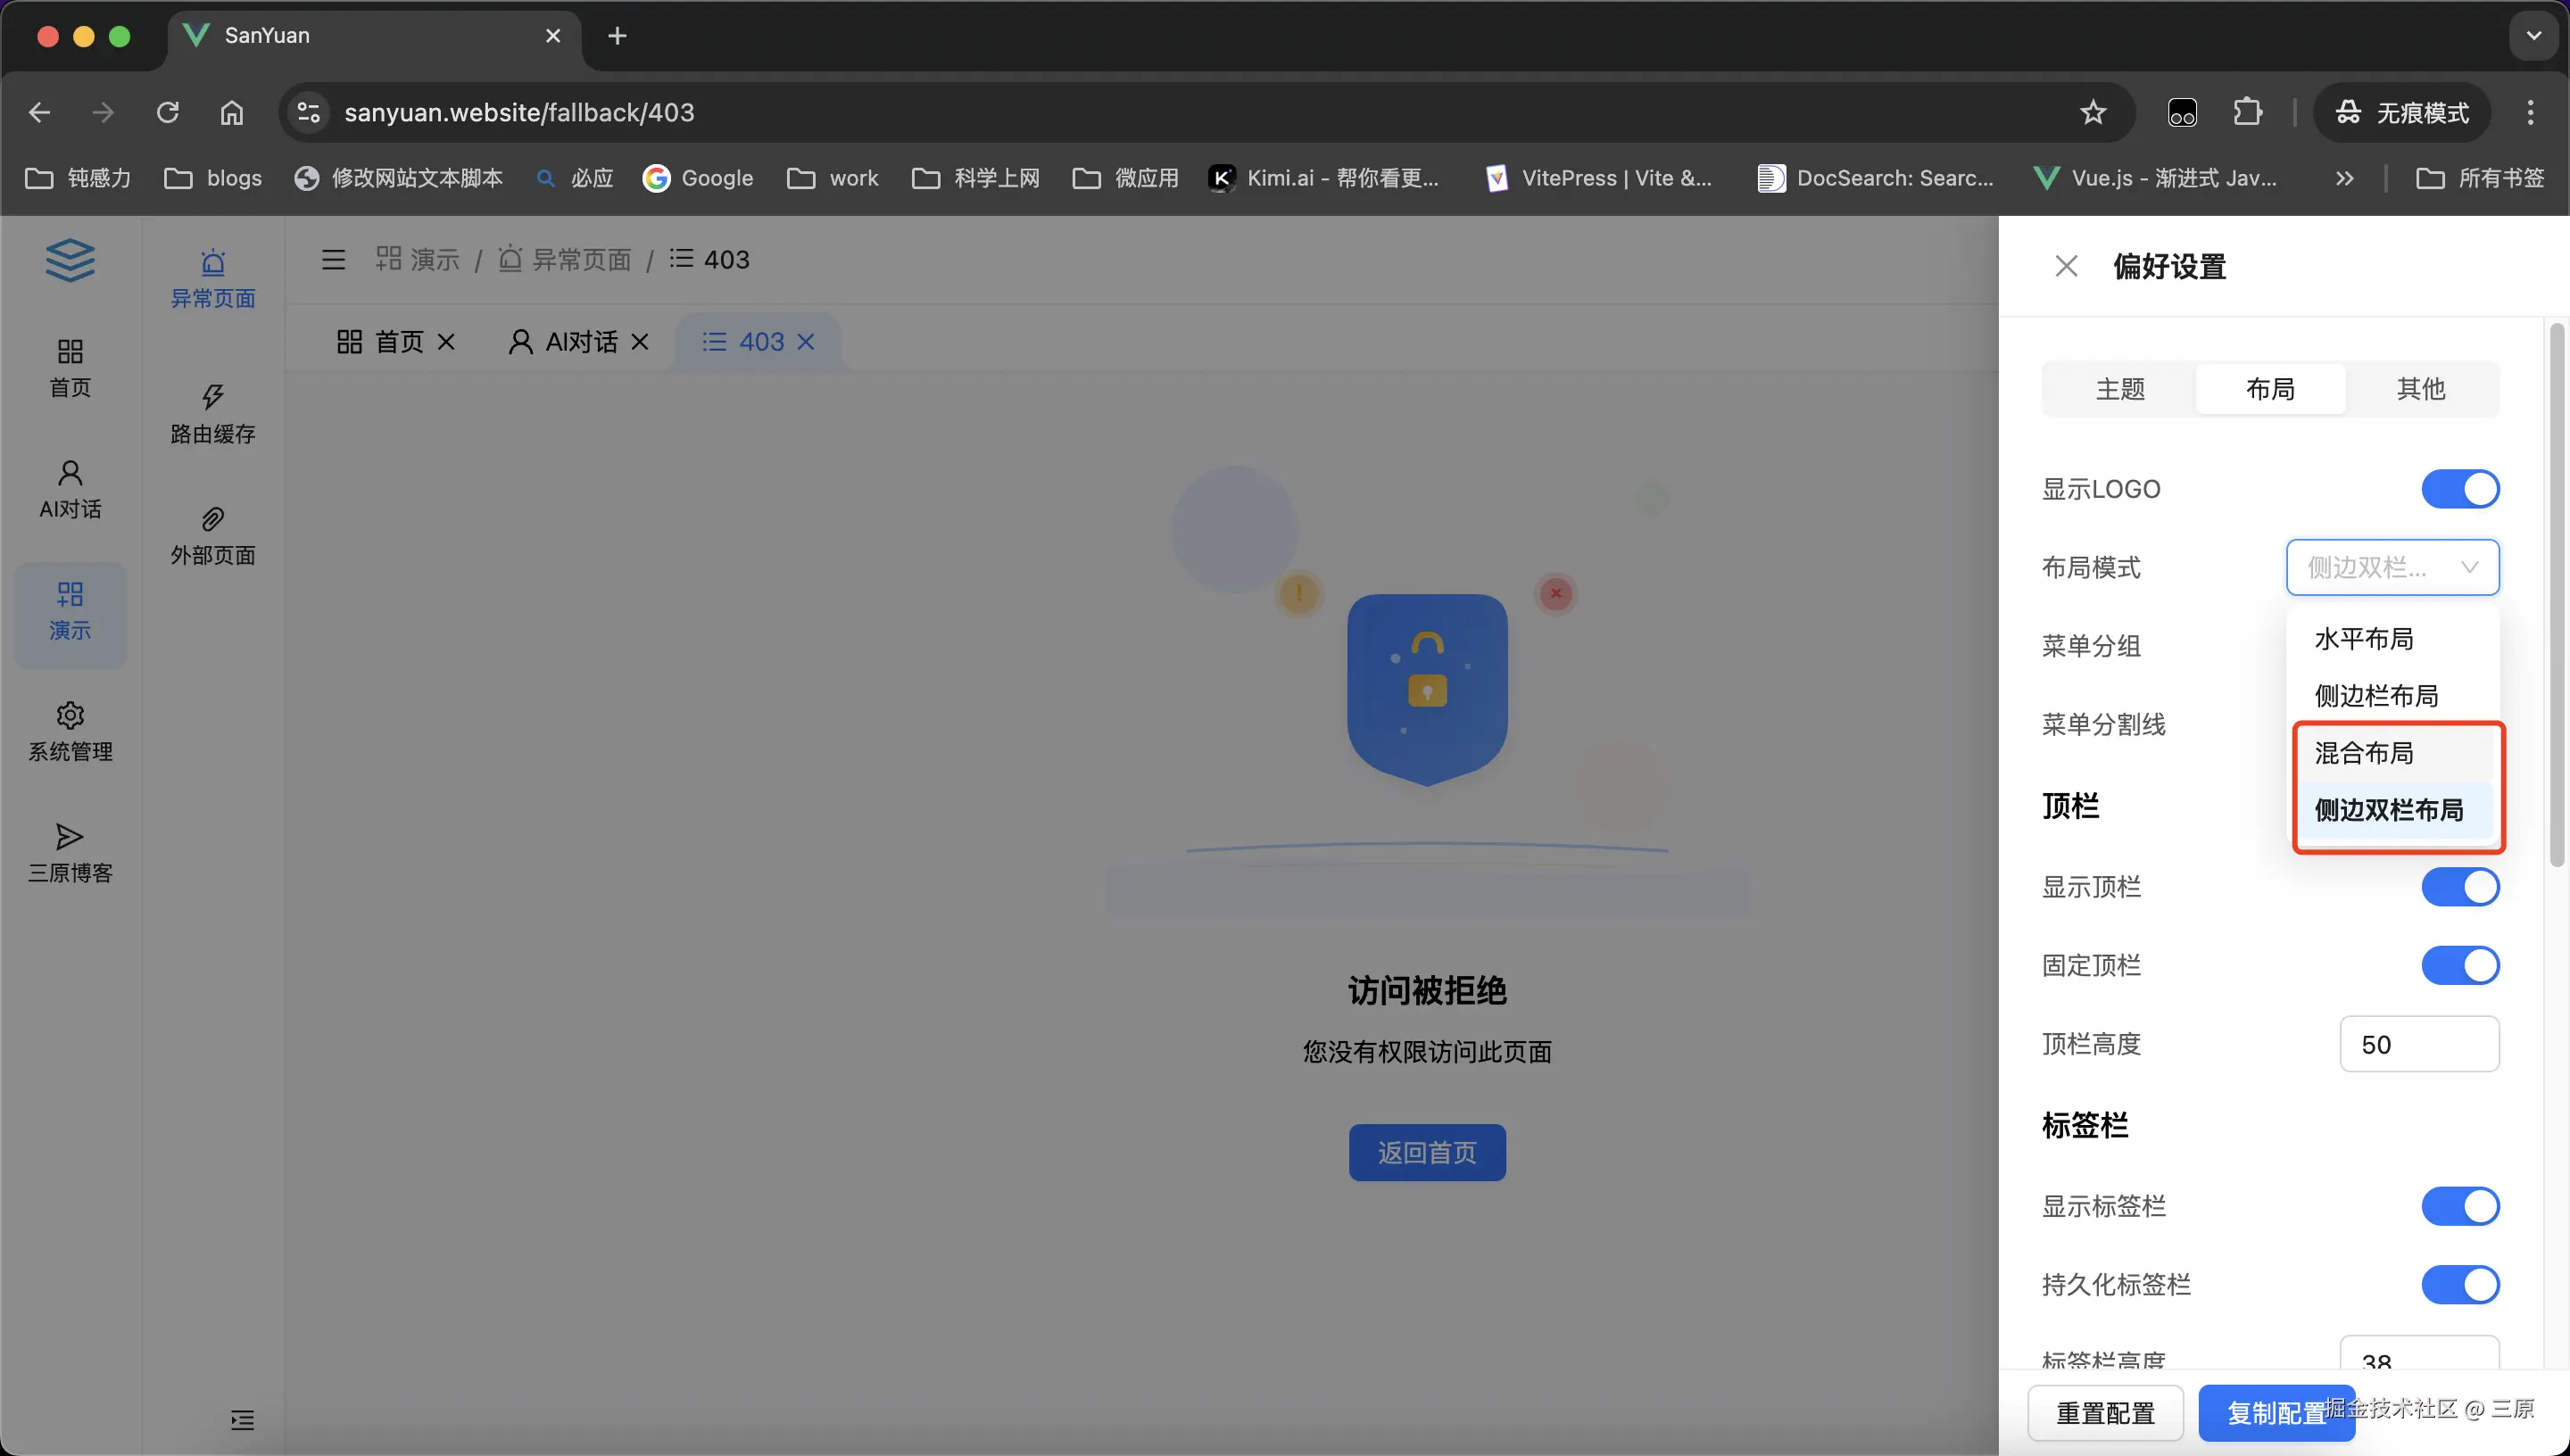Open the 布局模式 dropdown
The width and height of the screenshot is (2570, 1456).
pyautogui.click(x=2391, y=567)
